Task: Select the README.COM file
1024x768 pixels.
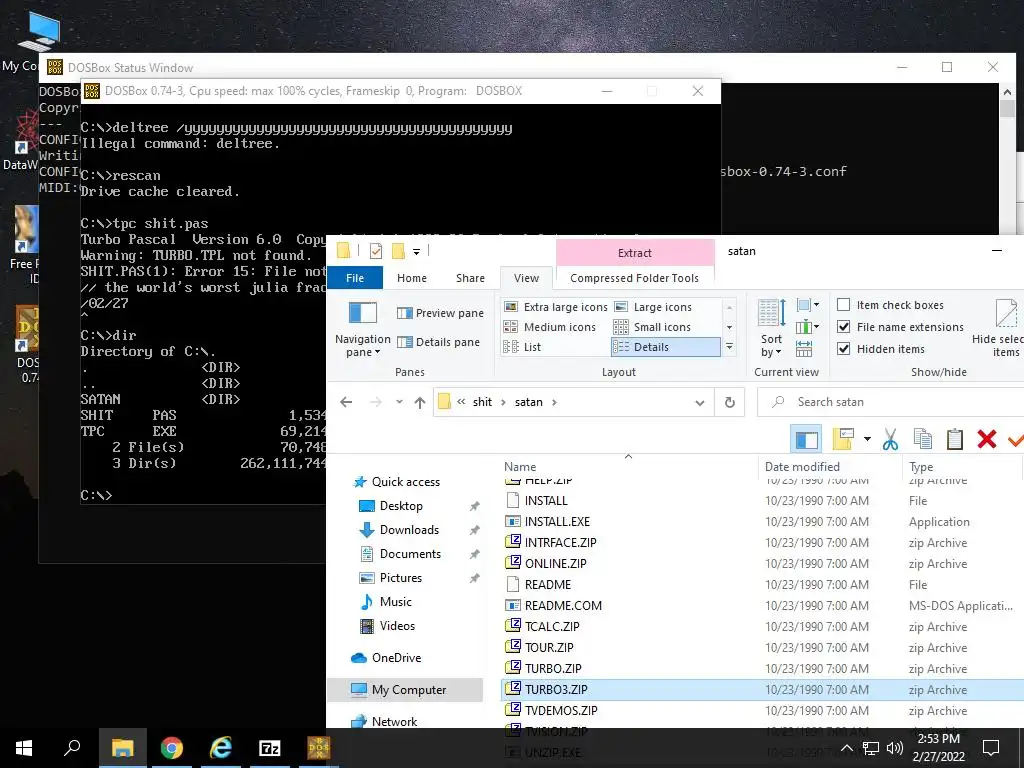Action: [563, 605]
